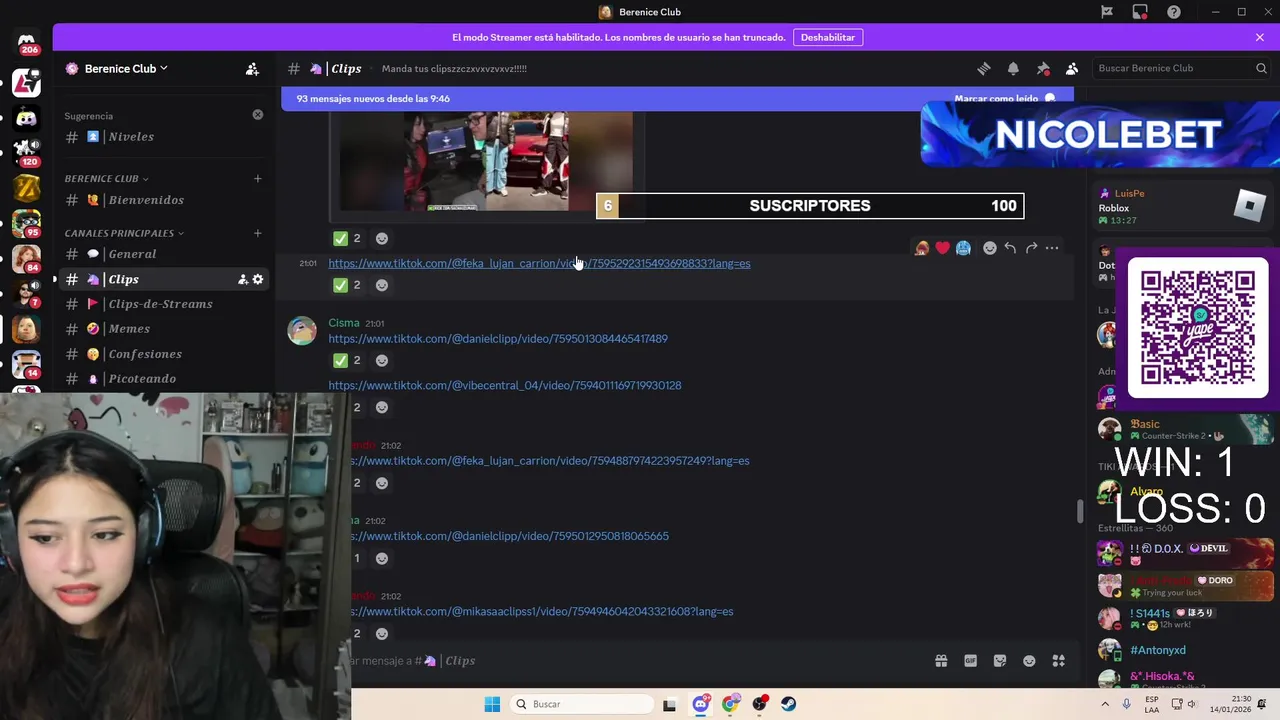Dismiss the Sugerencia suggestion
This screenshot has height=720, width=1280.
pyautogui.click(x=257, y=115)
